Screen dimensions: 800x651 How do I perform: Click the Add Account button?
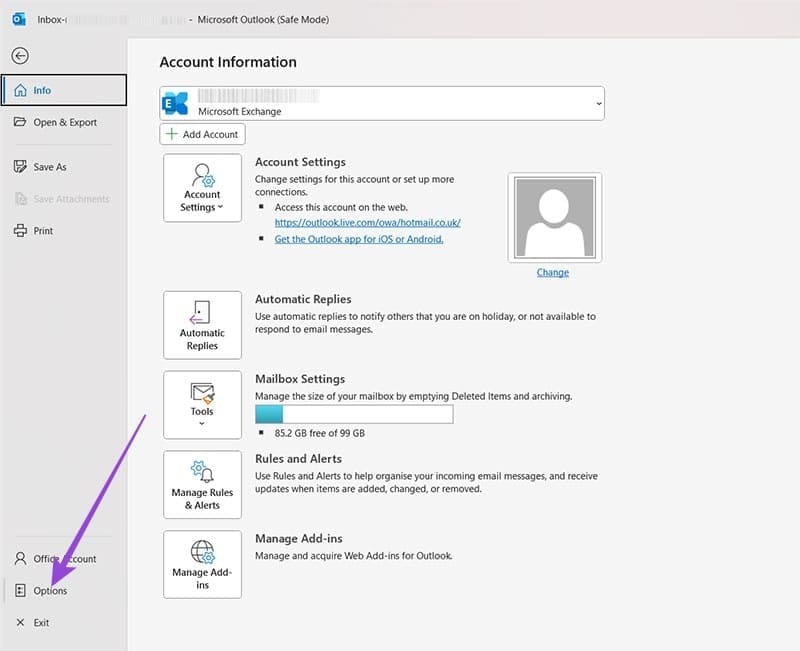(201, 134)
